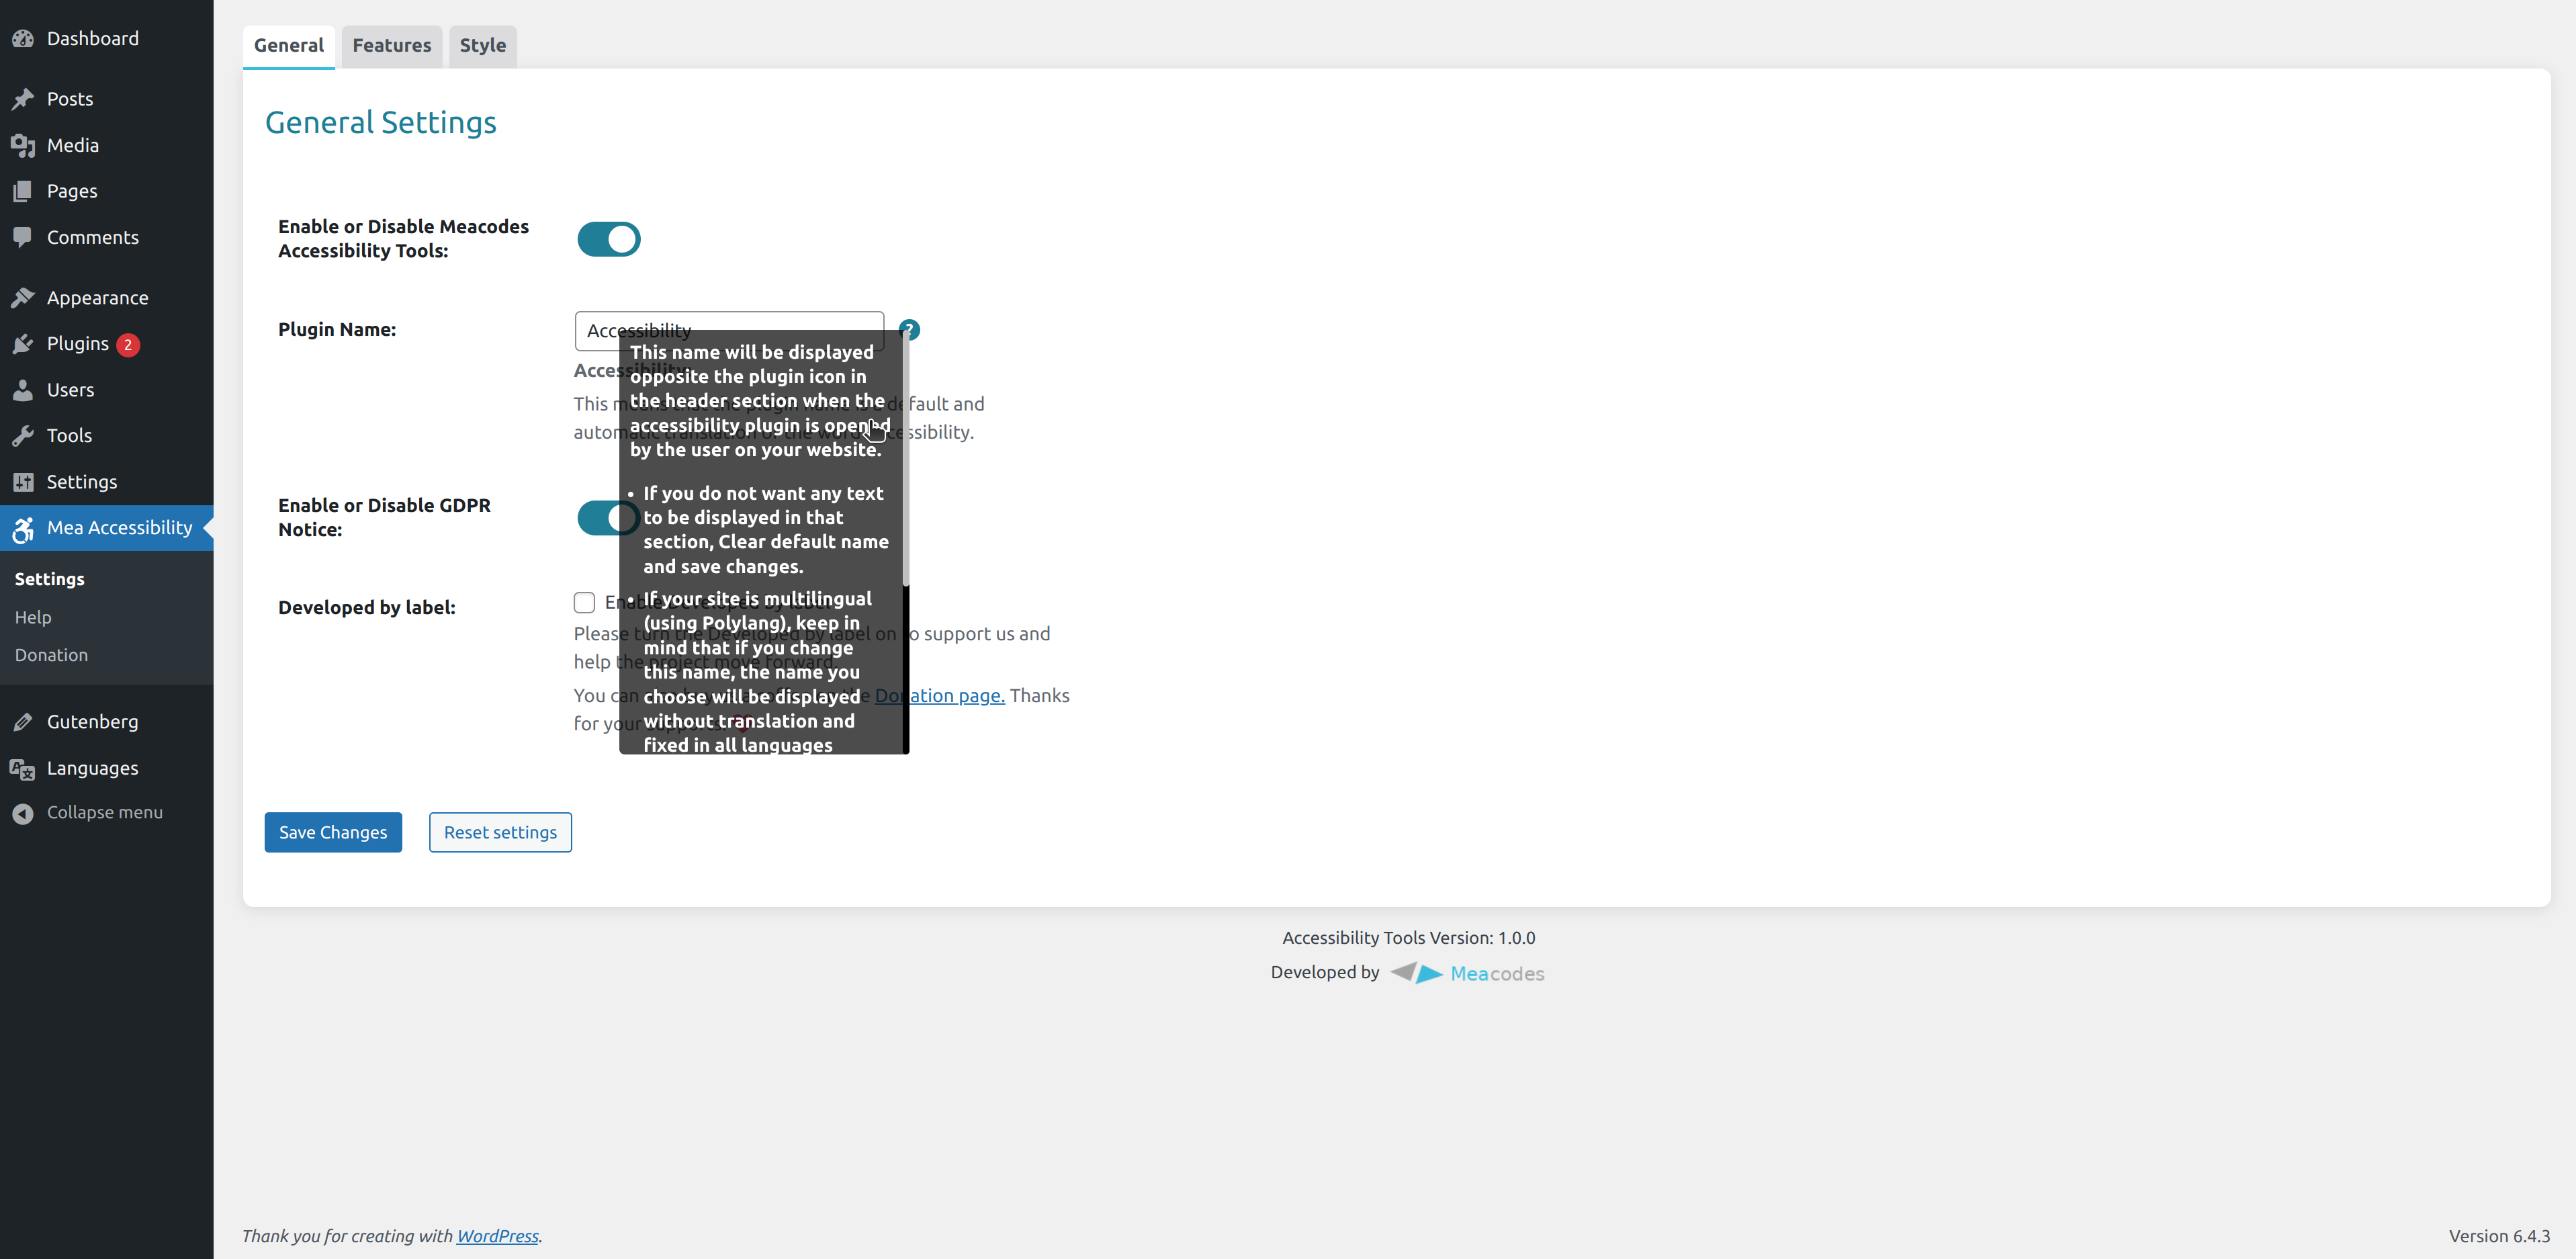The width and height of the screenshot is (2576, 1259).
Task: Click the Meacodes logo in footer
Action: [x=1467, y=973]
